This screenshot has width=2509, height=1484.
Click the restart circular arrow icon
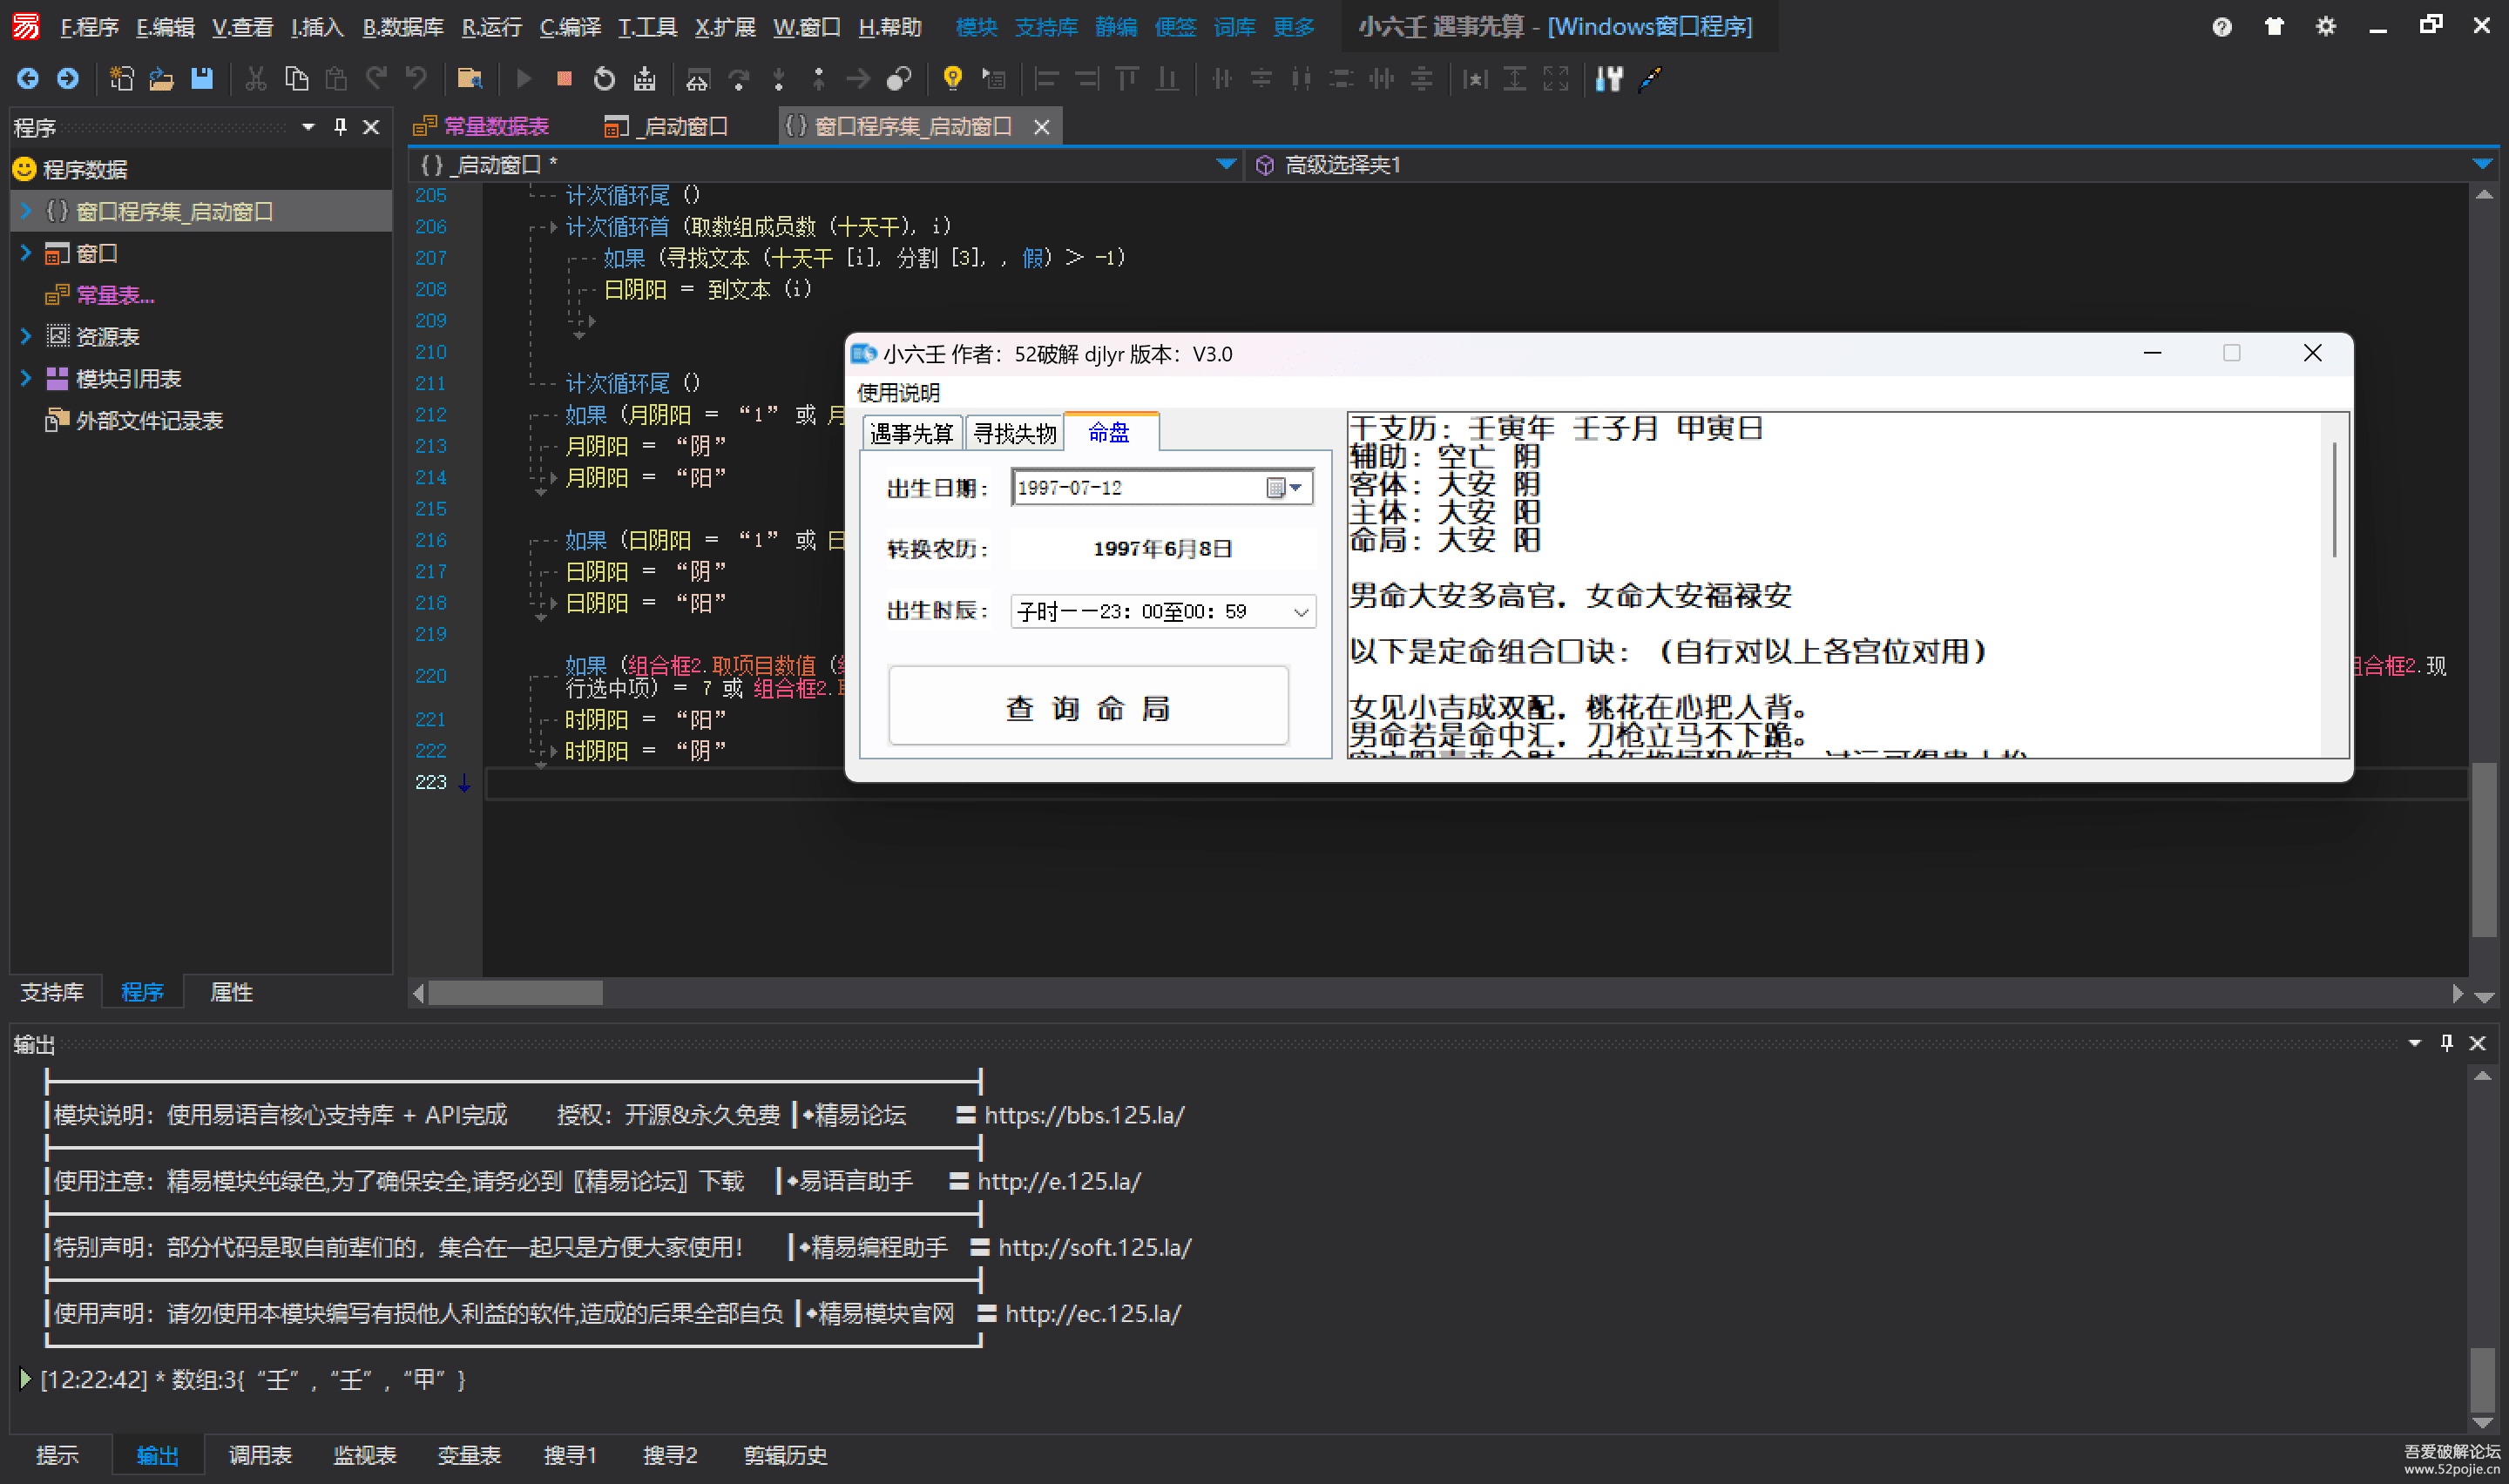(x=604, y=78)
